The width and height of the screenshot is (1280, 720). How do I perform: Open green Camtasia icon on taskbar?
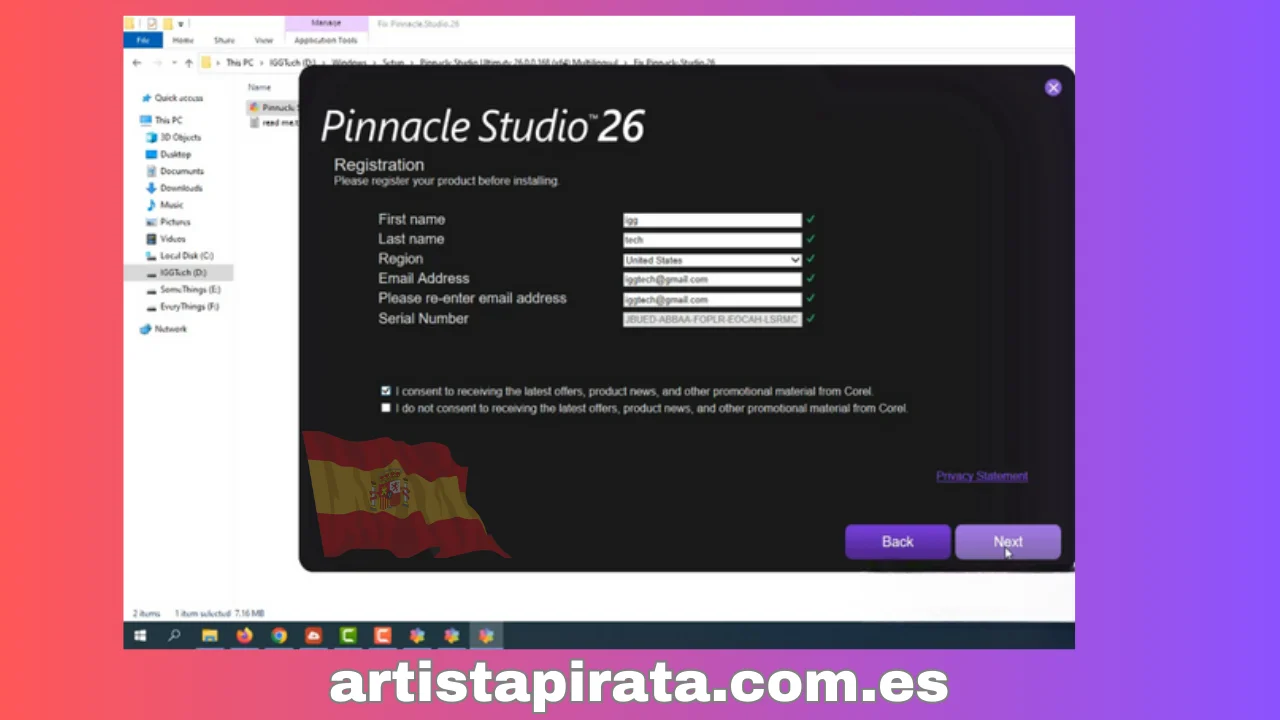pos(348,635)
